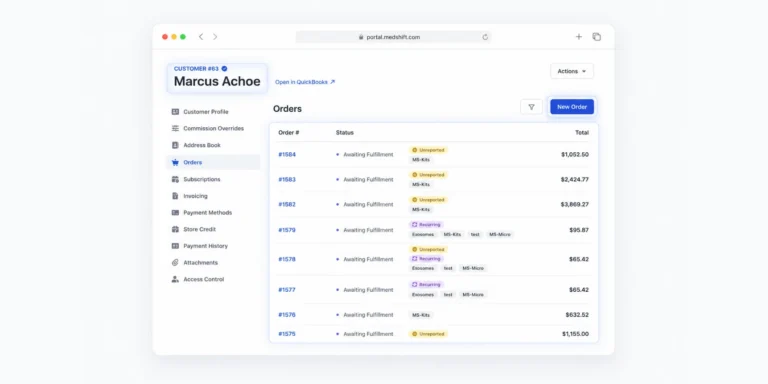The image size is (768, 384).
Task: Click the Payment Methods card icon
Action: tap(175, 213)
